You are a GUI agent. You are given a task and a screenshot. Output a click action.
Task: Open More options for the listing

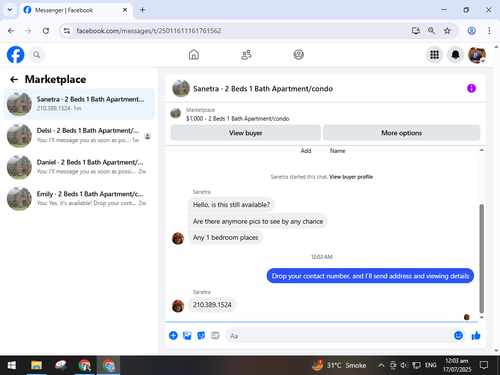[x=402, y=133]
